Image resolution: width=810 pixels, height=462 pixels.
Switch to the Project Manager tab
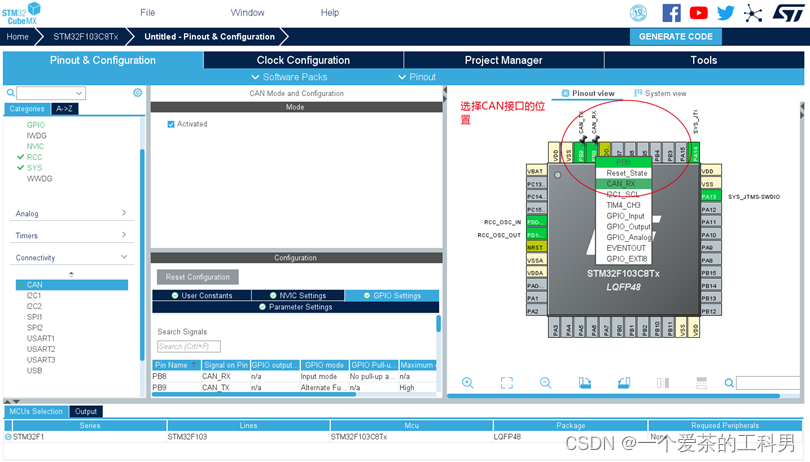(x=504, y=60)
